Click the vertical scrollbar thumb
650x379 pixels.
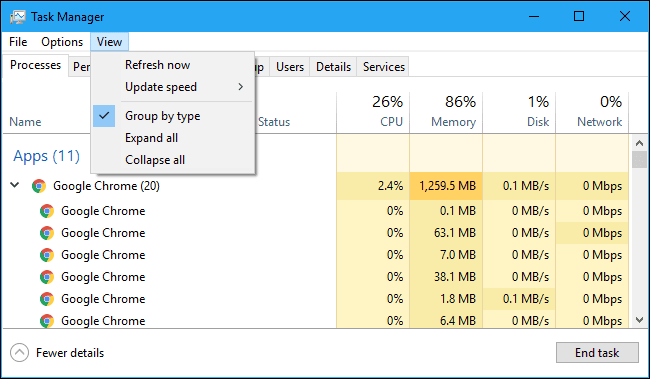click(639, 159)
